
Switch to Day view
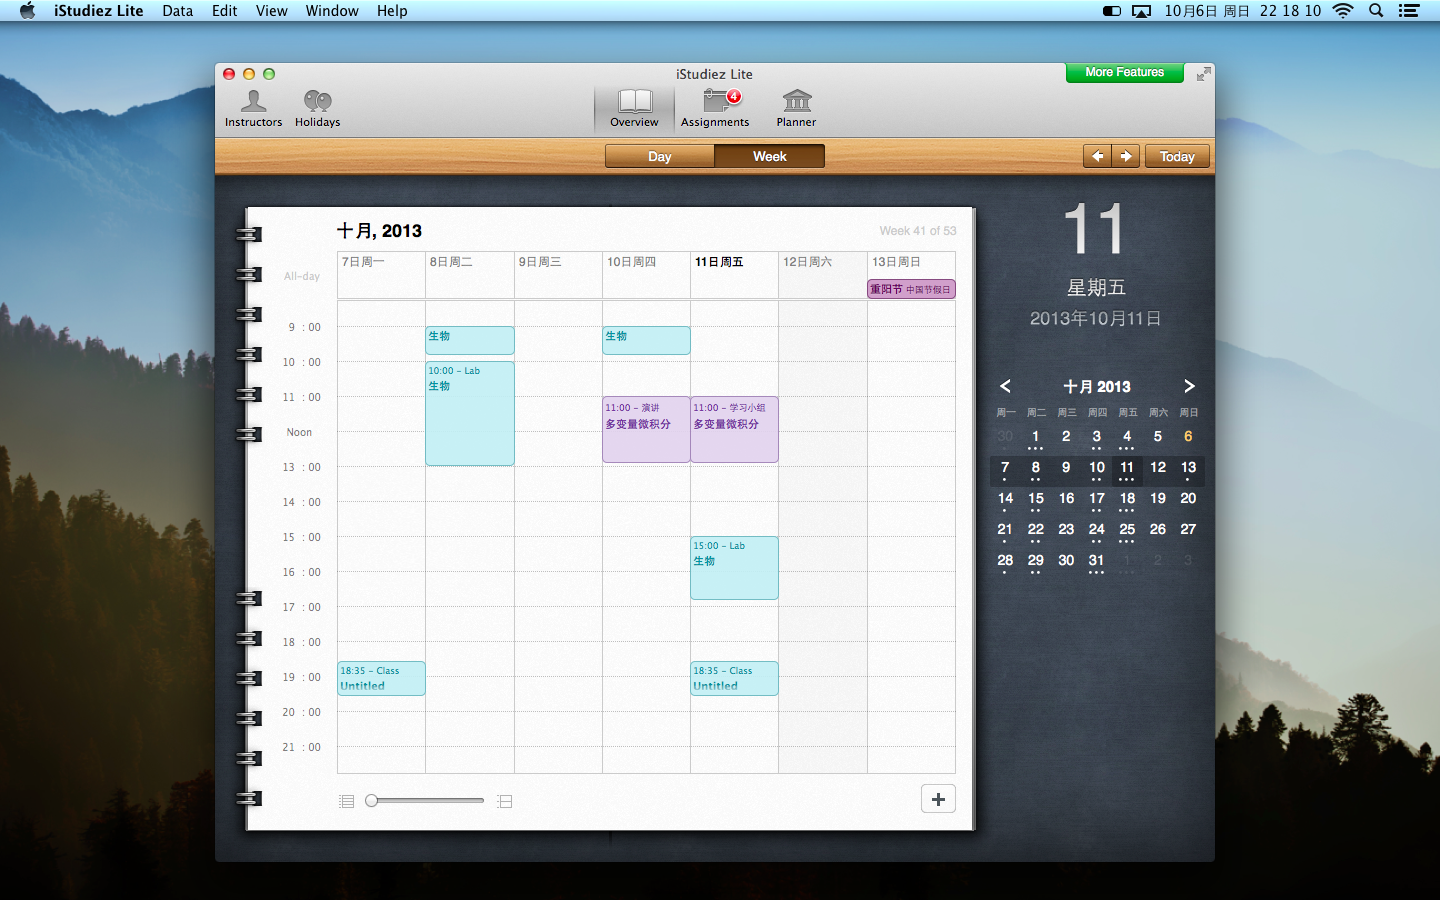659,156
